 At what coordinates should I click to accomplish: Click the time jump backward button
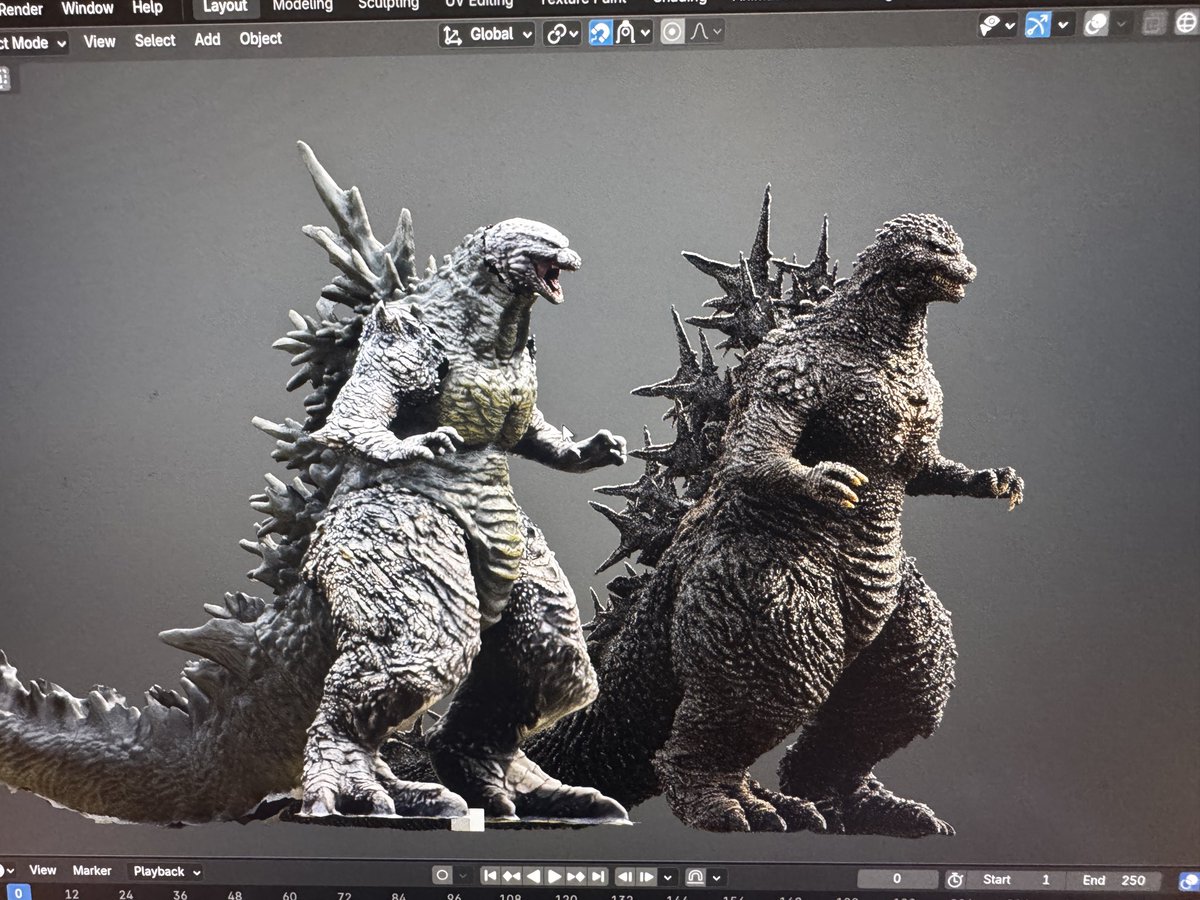[x=625, y=876]
